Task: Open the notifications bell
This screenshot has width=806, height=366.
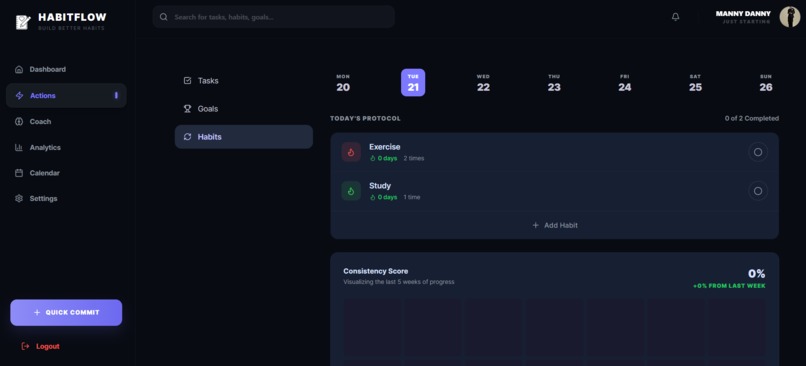Action: (x=675, y=17)
